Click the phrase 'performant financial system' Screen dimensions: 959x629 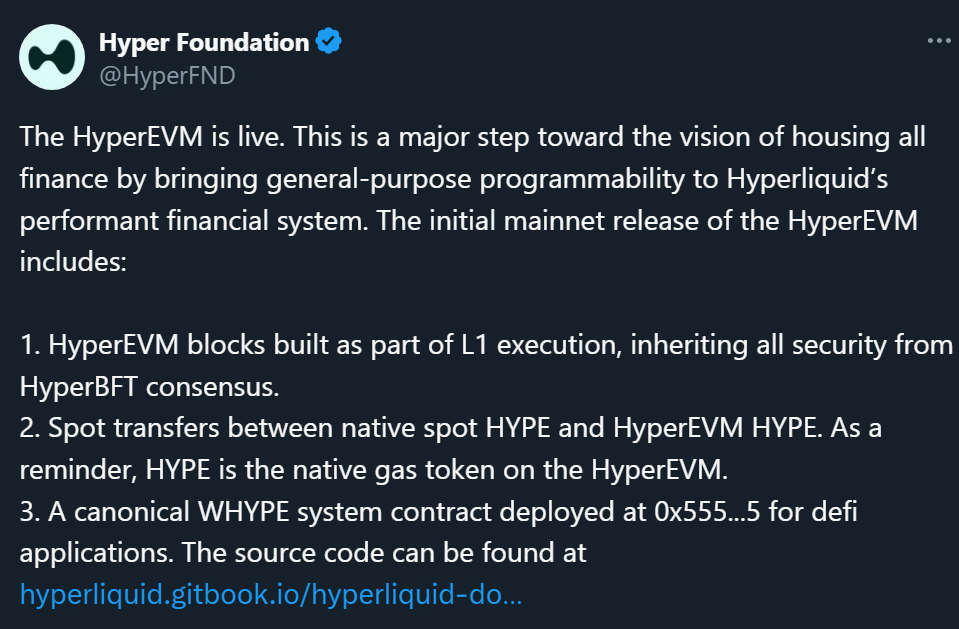(x=194, y=220)
